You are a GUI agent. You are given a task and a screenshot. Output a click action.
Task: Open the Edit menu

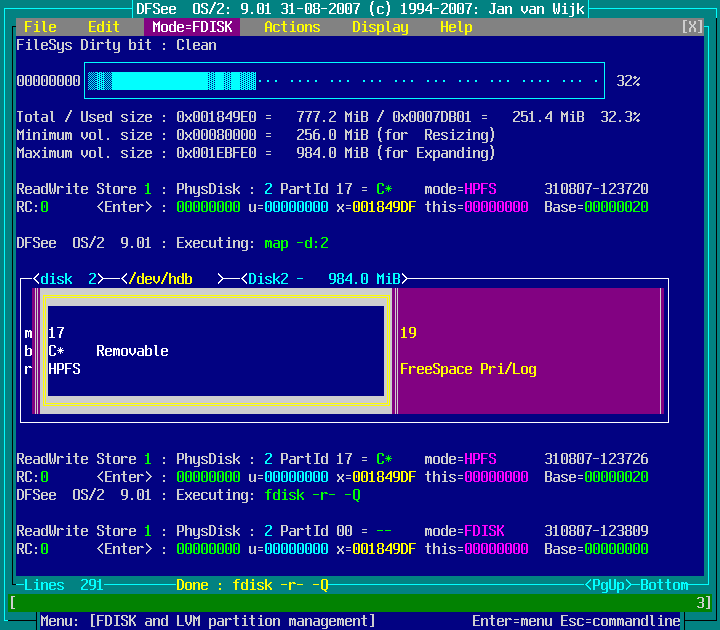click(x=104, y=27)
